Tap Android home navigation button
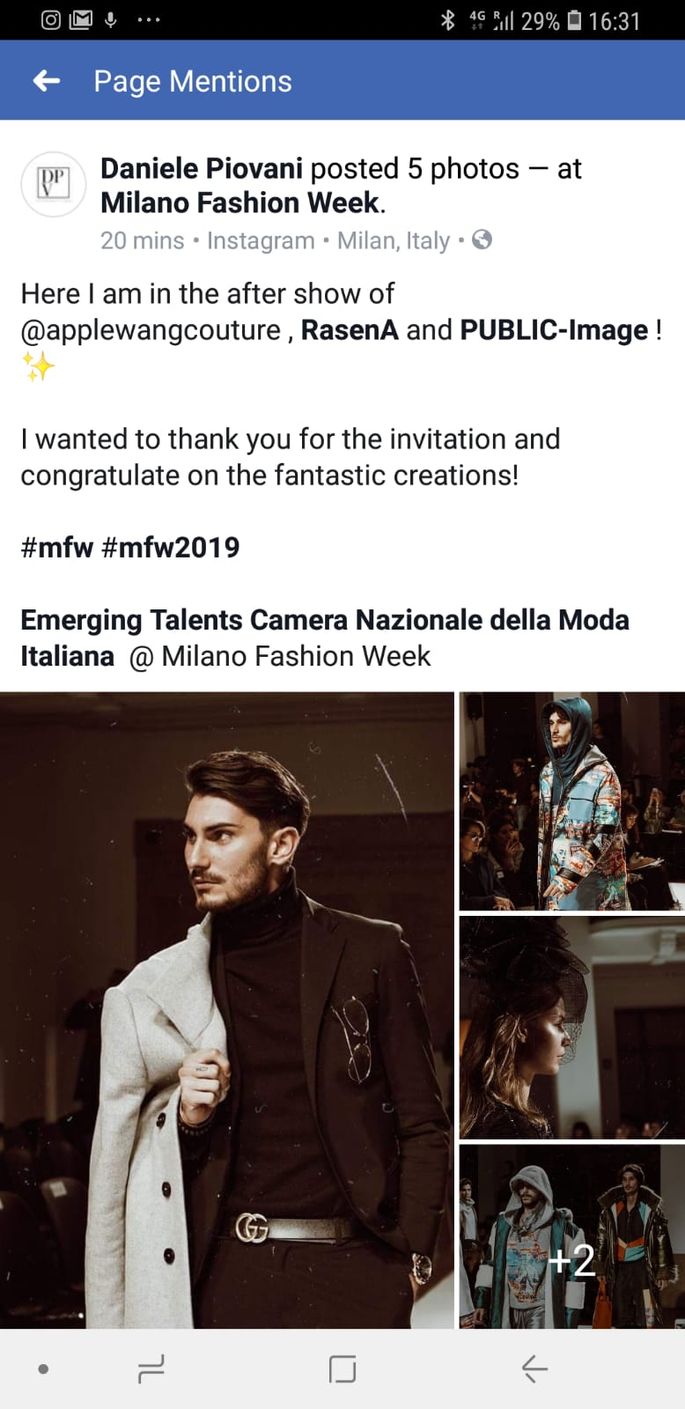This screenshot has height=1409, width=685. (342, 1369)
